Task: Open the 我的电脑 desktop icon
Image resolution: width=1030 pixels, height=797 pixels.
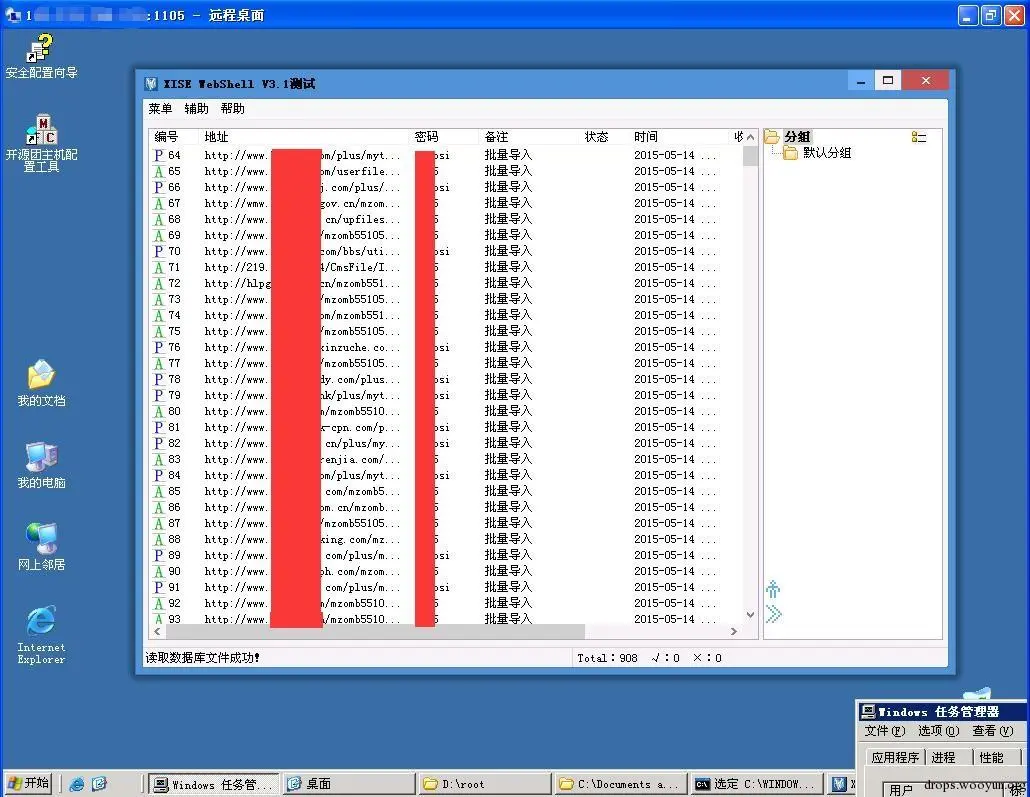Action: (41, 465)
